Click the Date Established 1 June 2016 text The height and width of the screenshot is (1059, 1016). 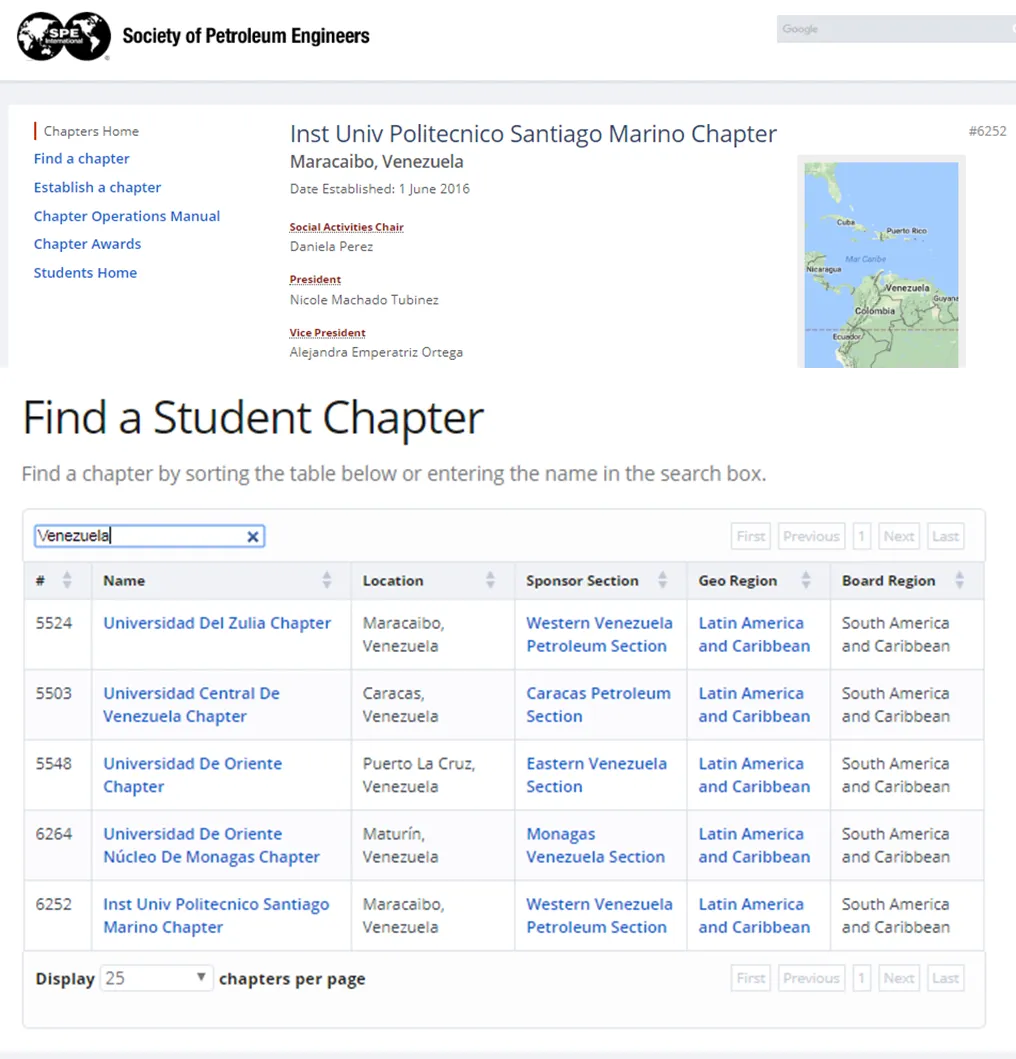pos(380,189)
